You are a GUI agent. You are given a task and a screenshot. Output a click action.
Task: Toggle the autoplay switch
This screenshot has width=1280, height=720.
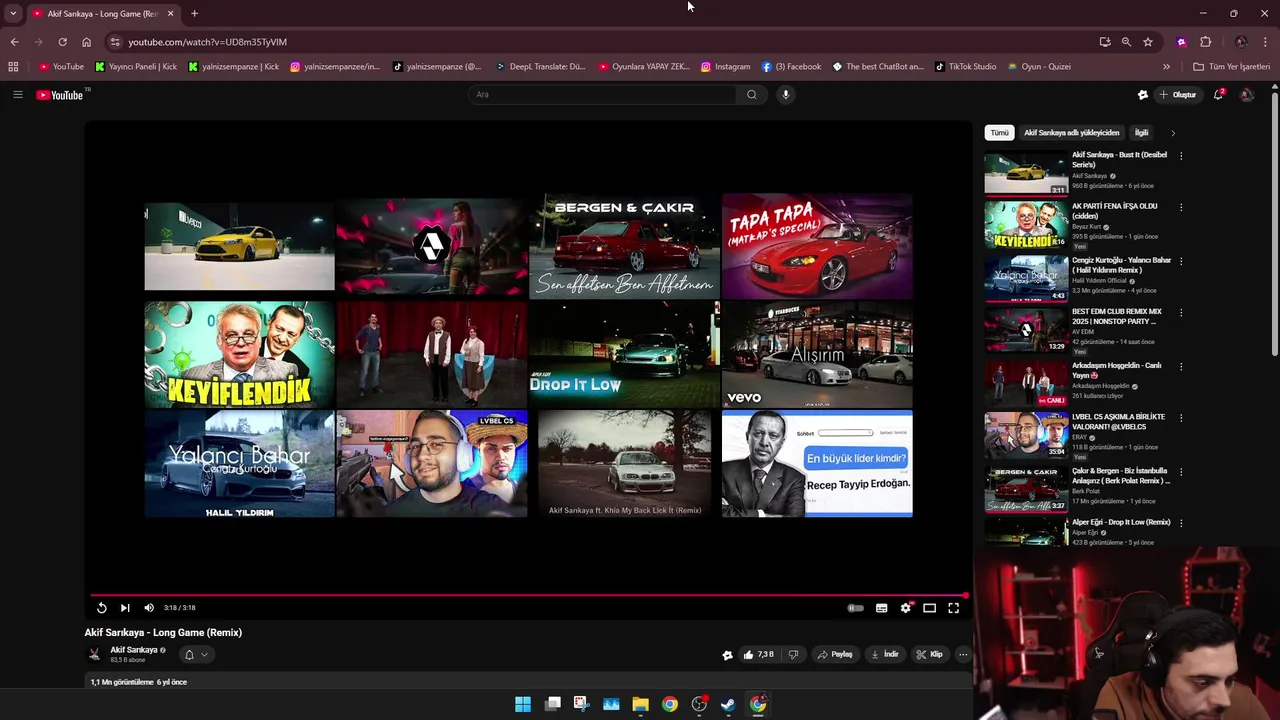856,608
